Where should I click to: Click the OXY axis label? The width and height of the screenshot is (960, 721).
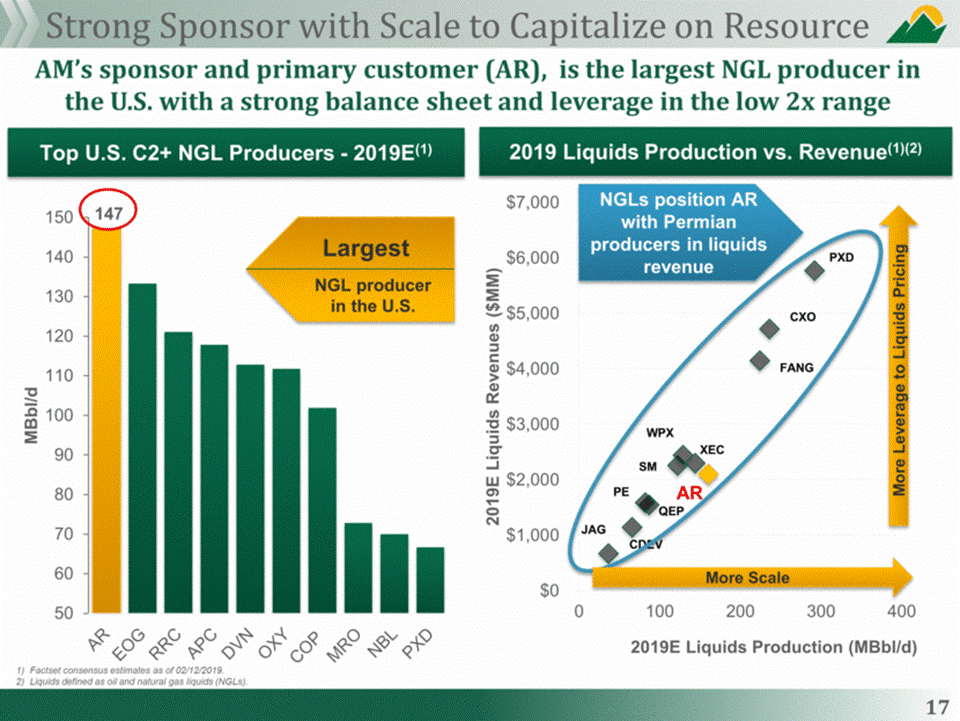coord(273,643)
